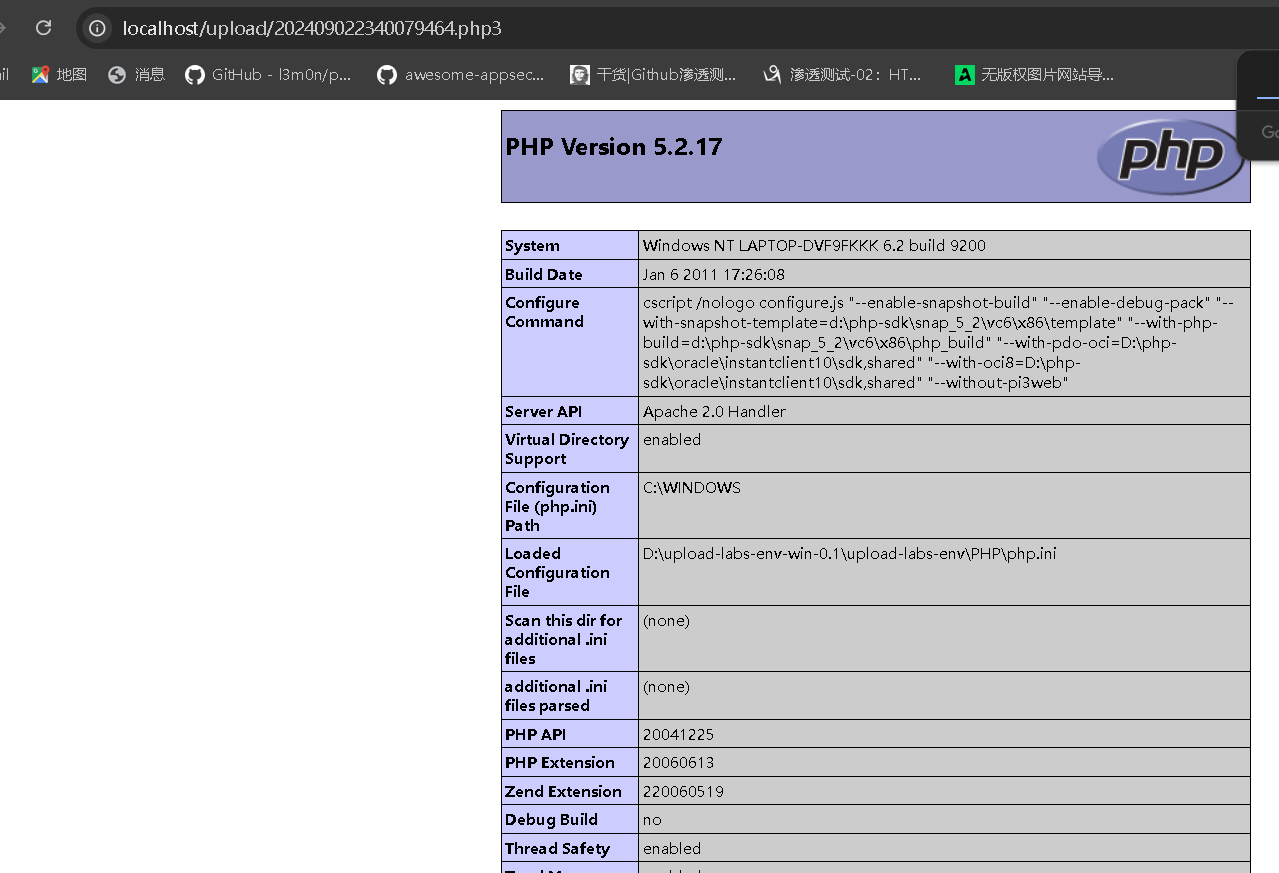Open the 无版权图片网站导 bookmark
The height and width of the screenshot is (873, 1279).
[x=1035, y=74]
